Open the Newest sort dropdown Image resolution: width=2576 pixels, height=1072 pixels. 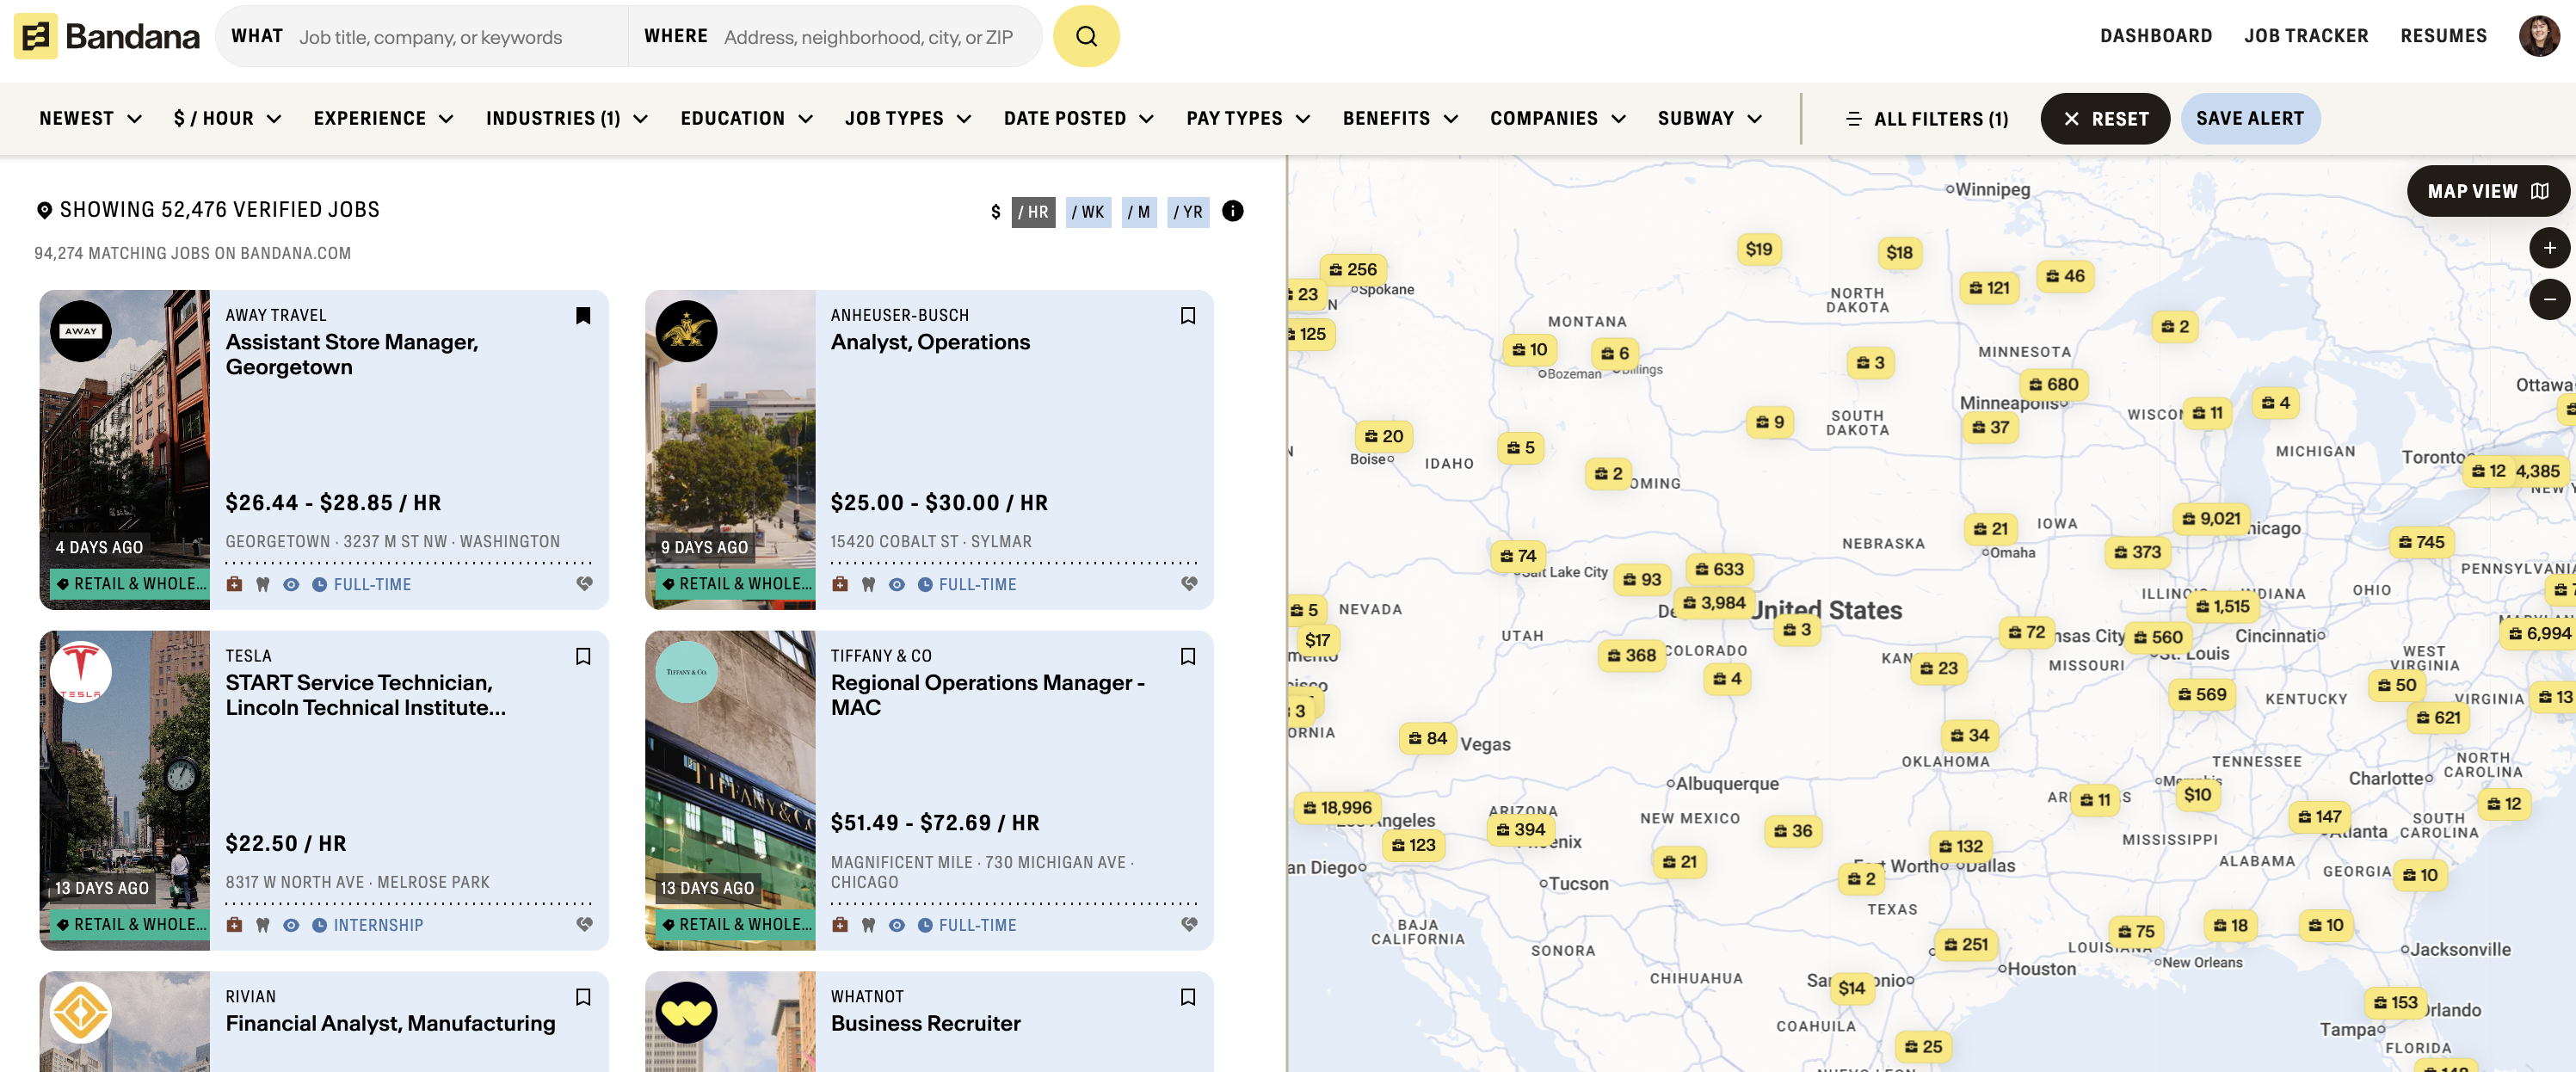coord(91,119)
